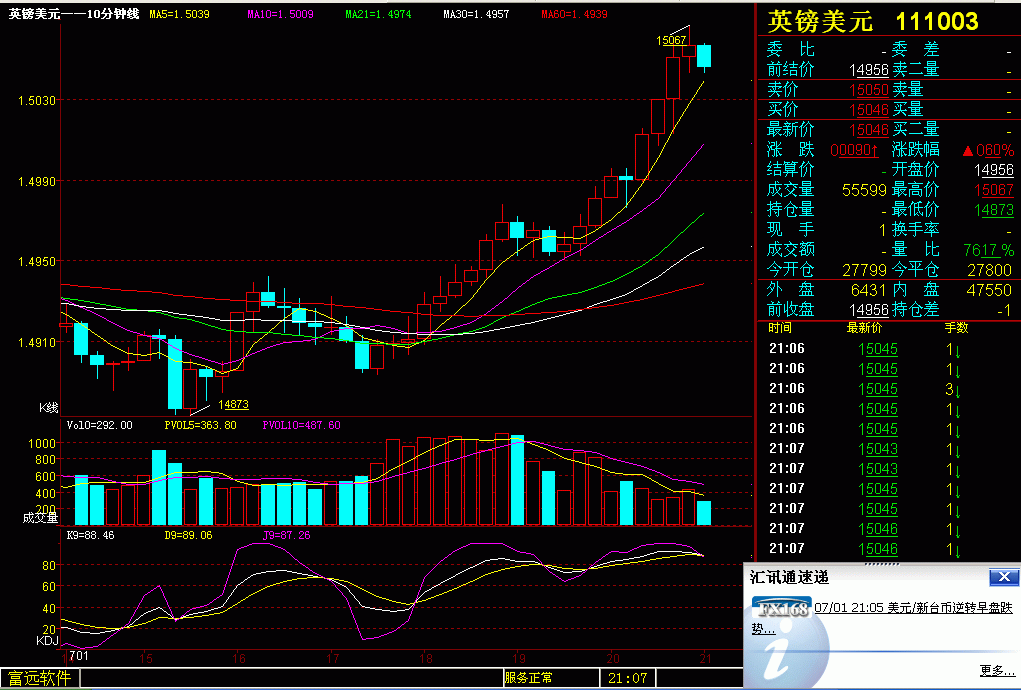Select the MA5=1.5039 indicator label
Screen dimensions: 1021x690
click(x=179, y=14)
